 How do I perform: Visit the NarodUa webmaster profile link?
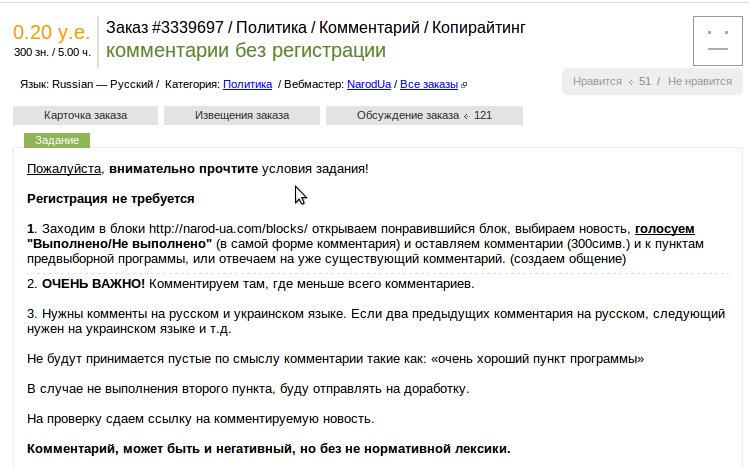(369, 85)
